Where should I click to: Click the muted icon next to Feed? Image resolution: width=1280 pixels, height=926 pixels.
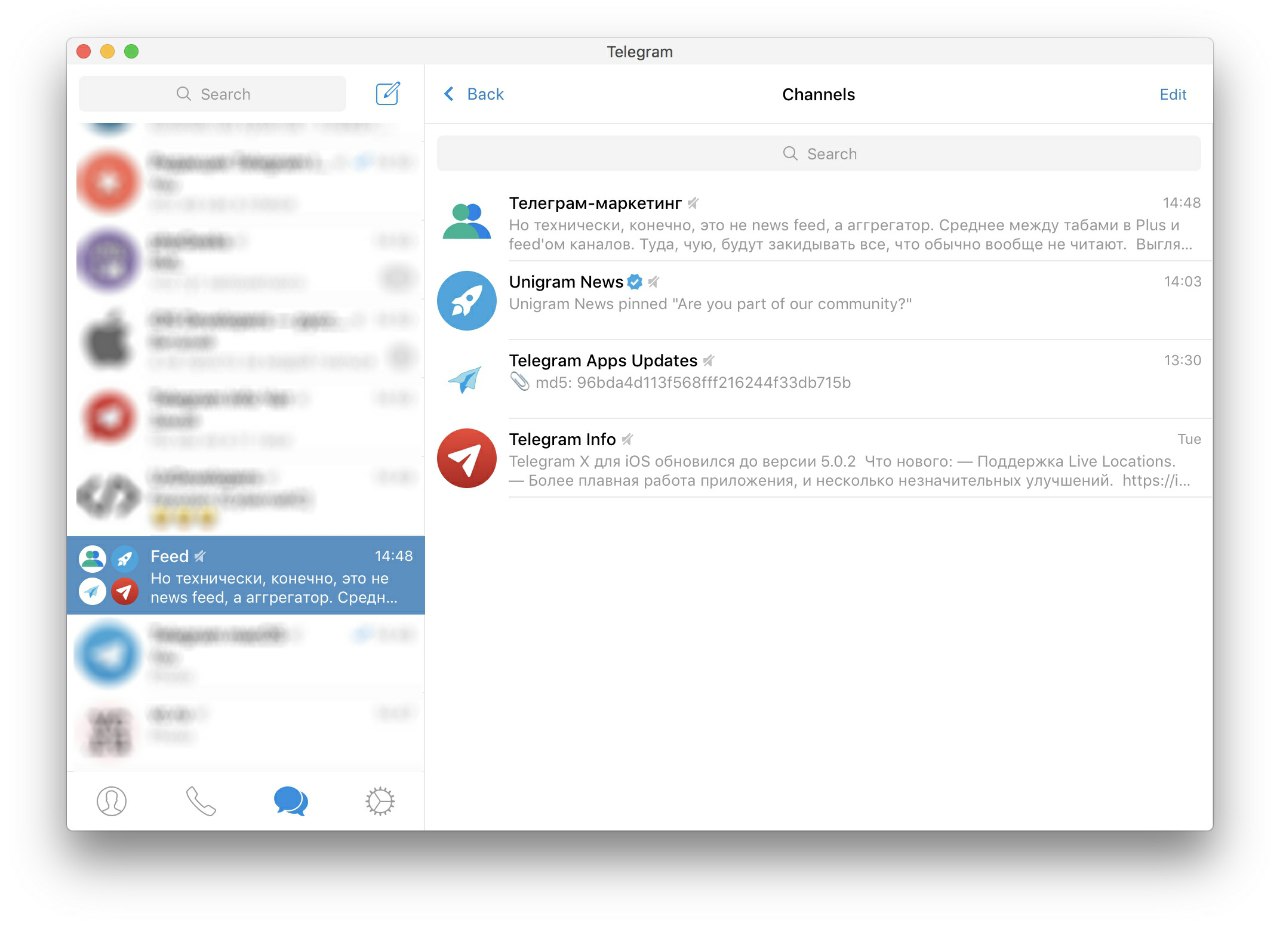pyautogui.click(x=200, y=557)
